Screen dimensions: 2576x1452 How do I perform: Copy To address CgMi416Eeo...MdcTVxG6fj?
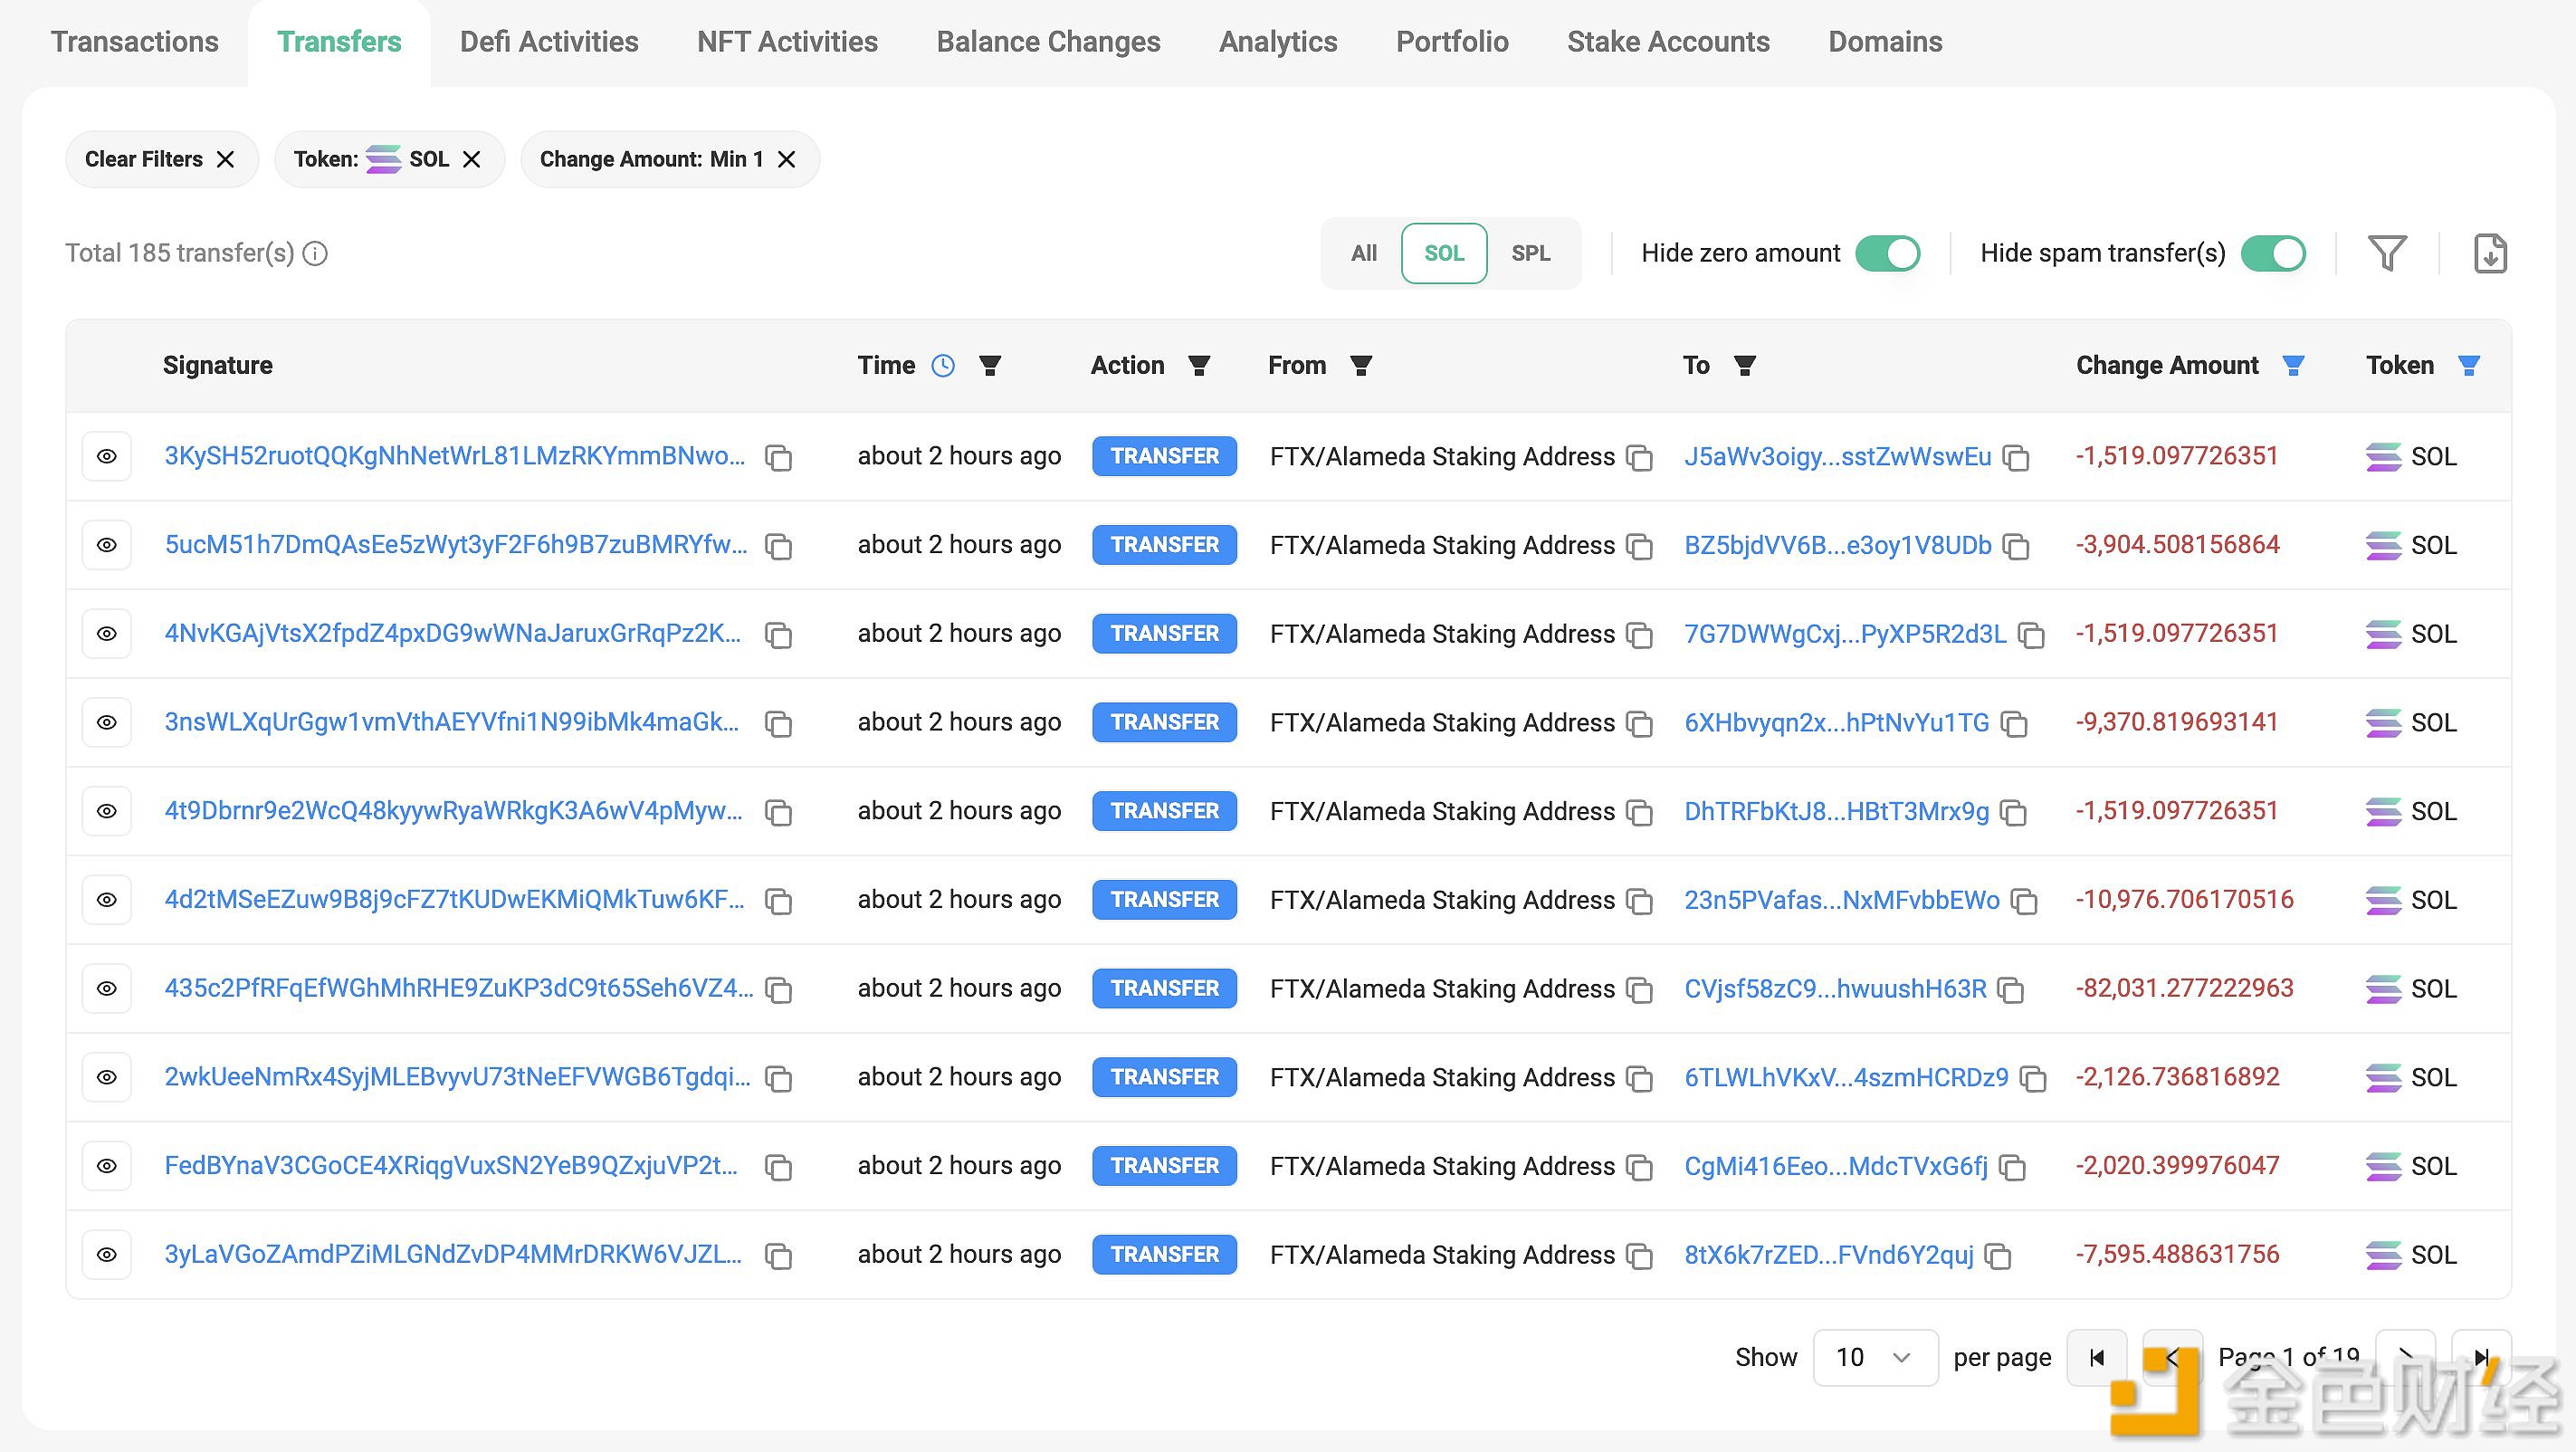(2012, 1167)
